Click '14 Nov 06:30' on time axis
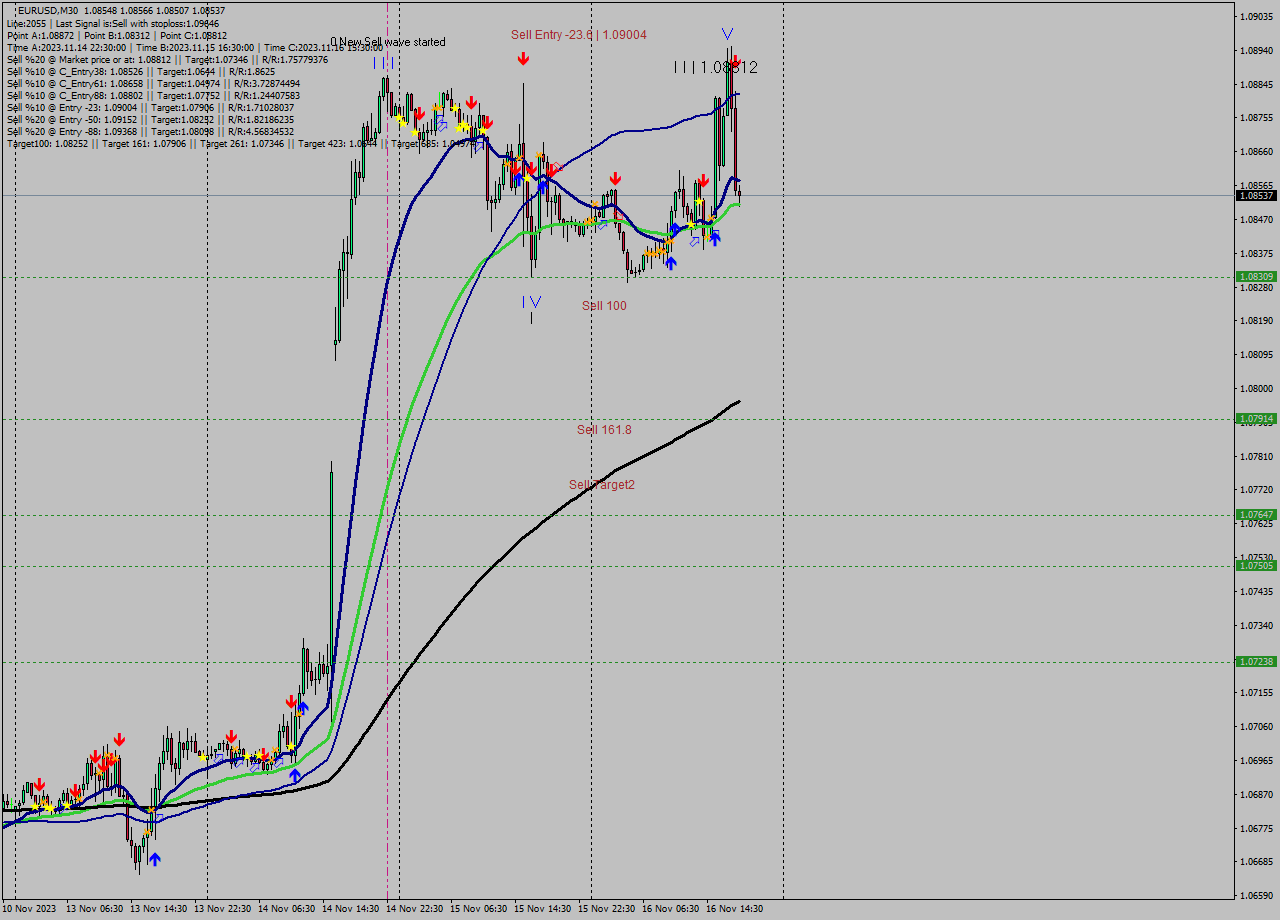Viewport: 1280px width, 920px height. click(x=287, y=909)
